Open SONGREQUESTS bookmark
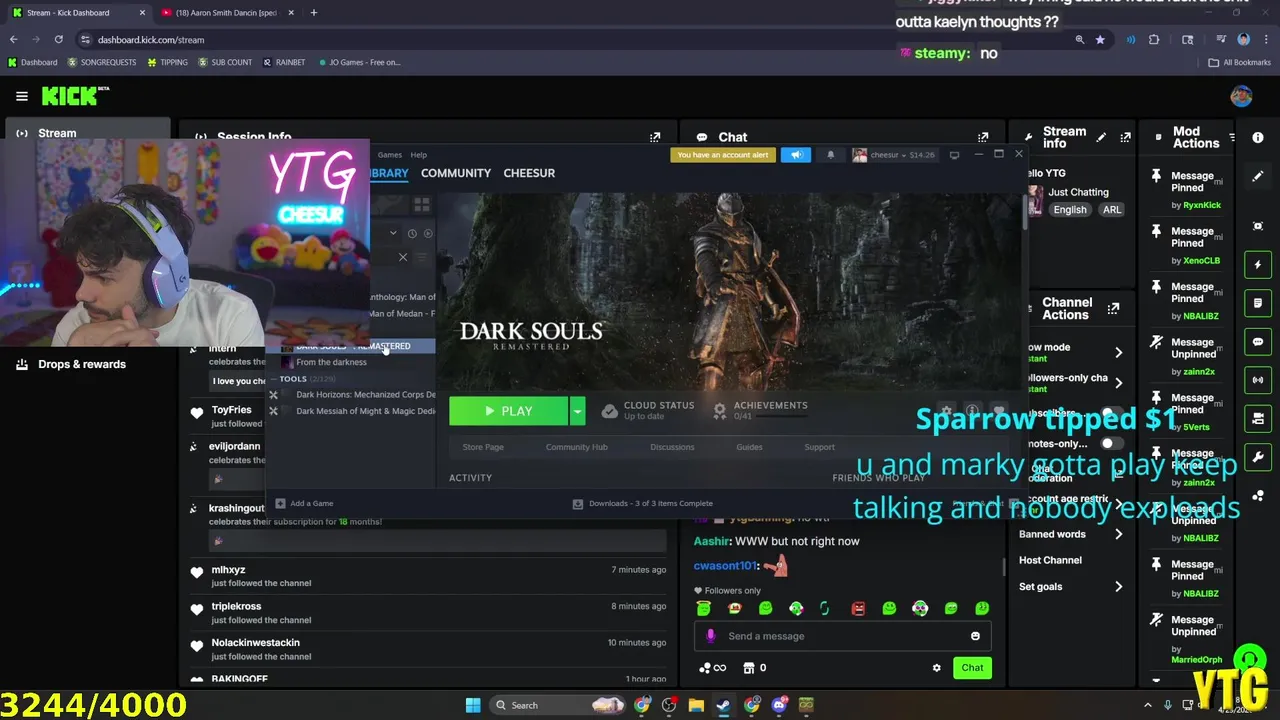The height and width of the screenshot is (720, 1280). click(101, 62)
